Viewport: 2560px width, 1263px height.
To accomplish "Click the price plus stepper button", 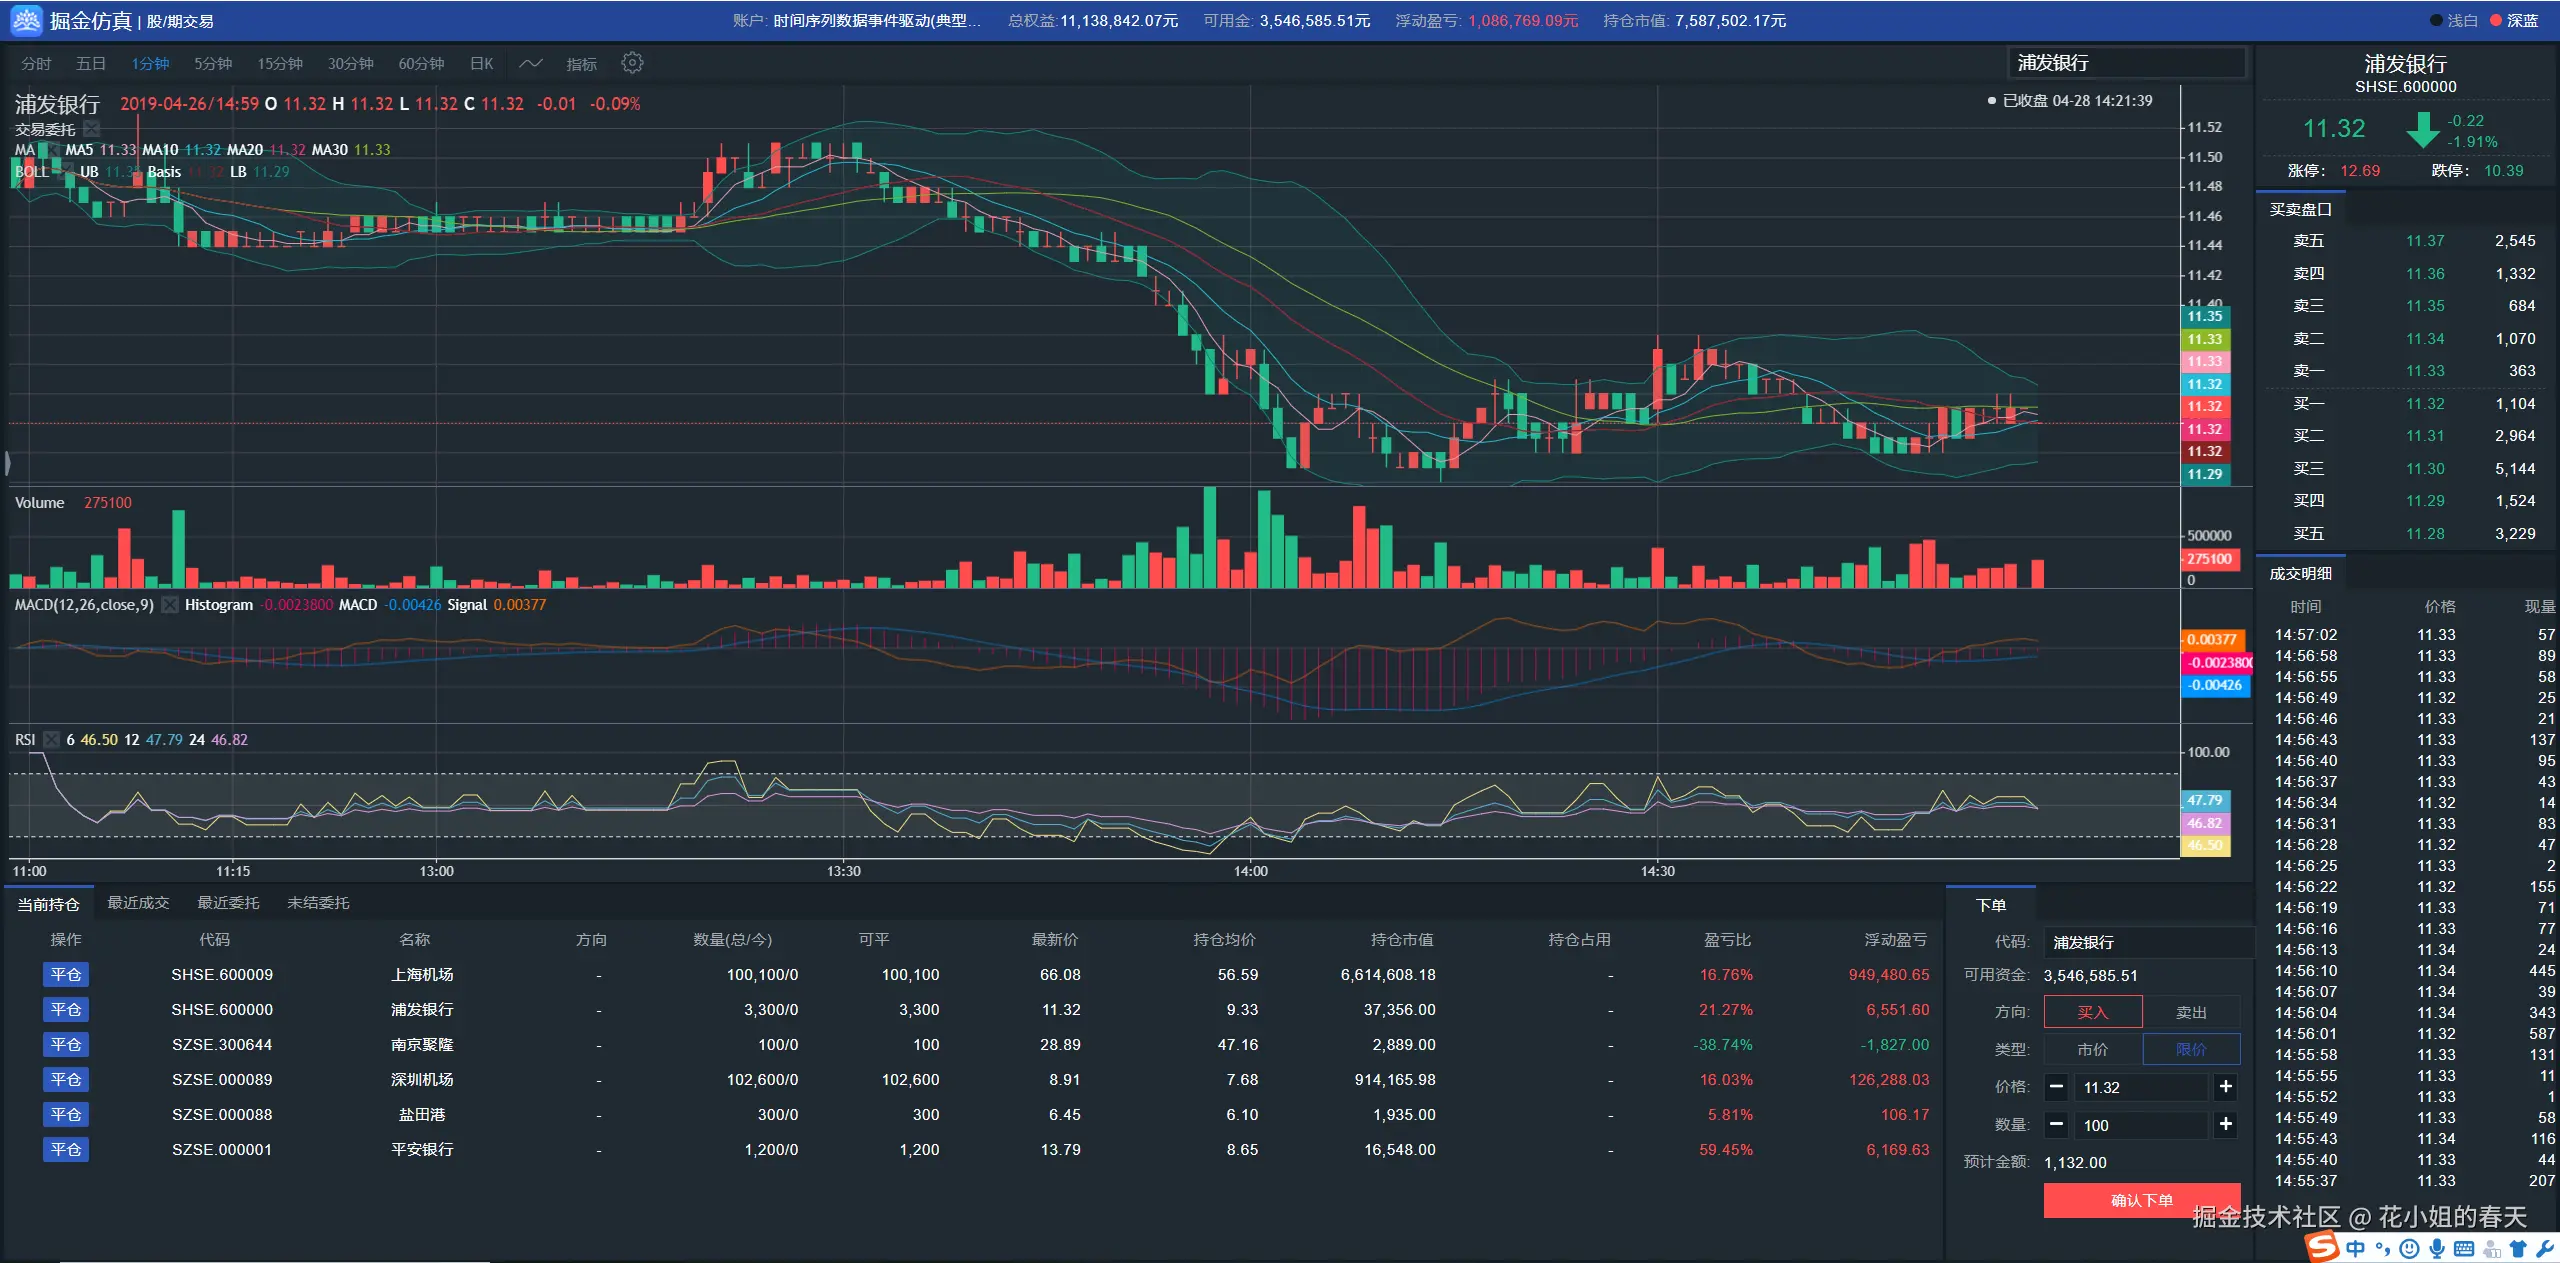I will [x=2225, y=1087].
